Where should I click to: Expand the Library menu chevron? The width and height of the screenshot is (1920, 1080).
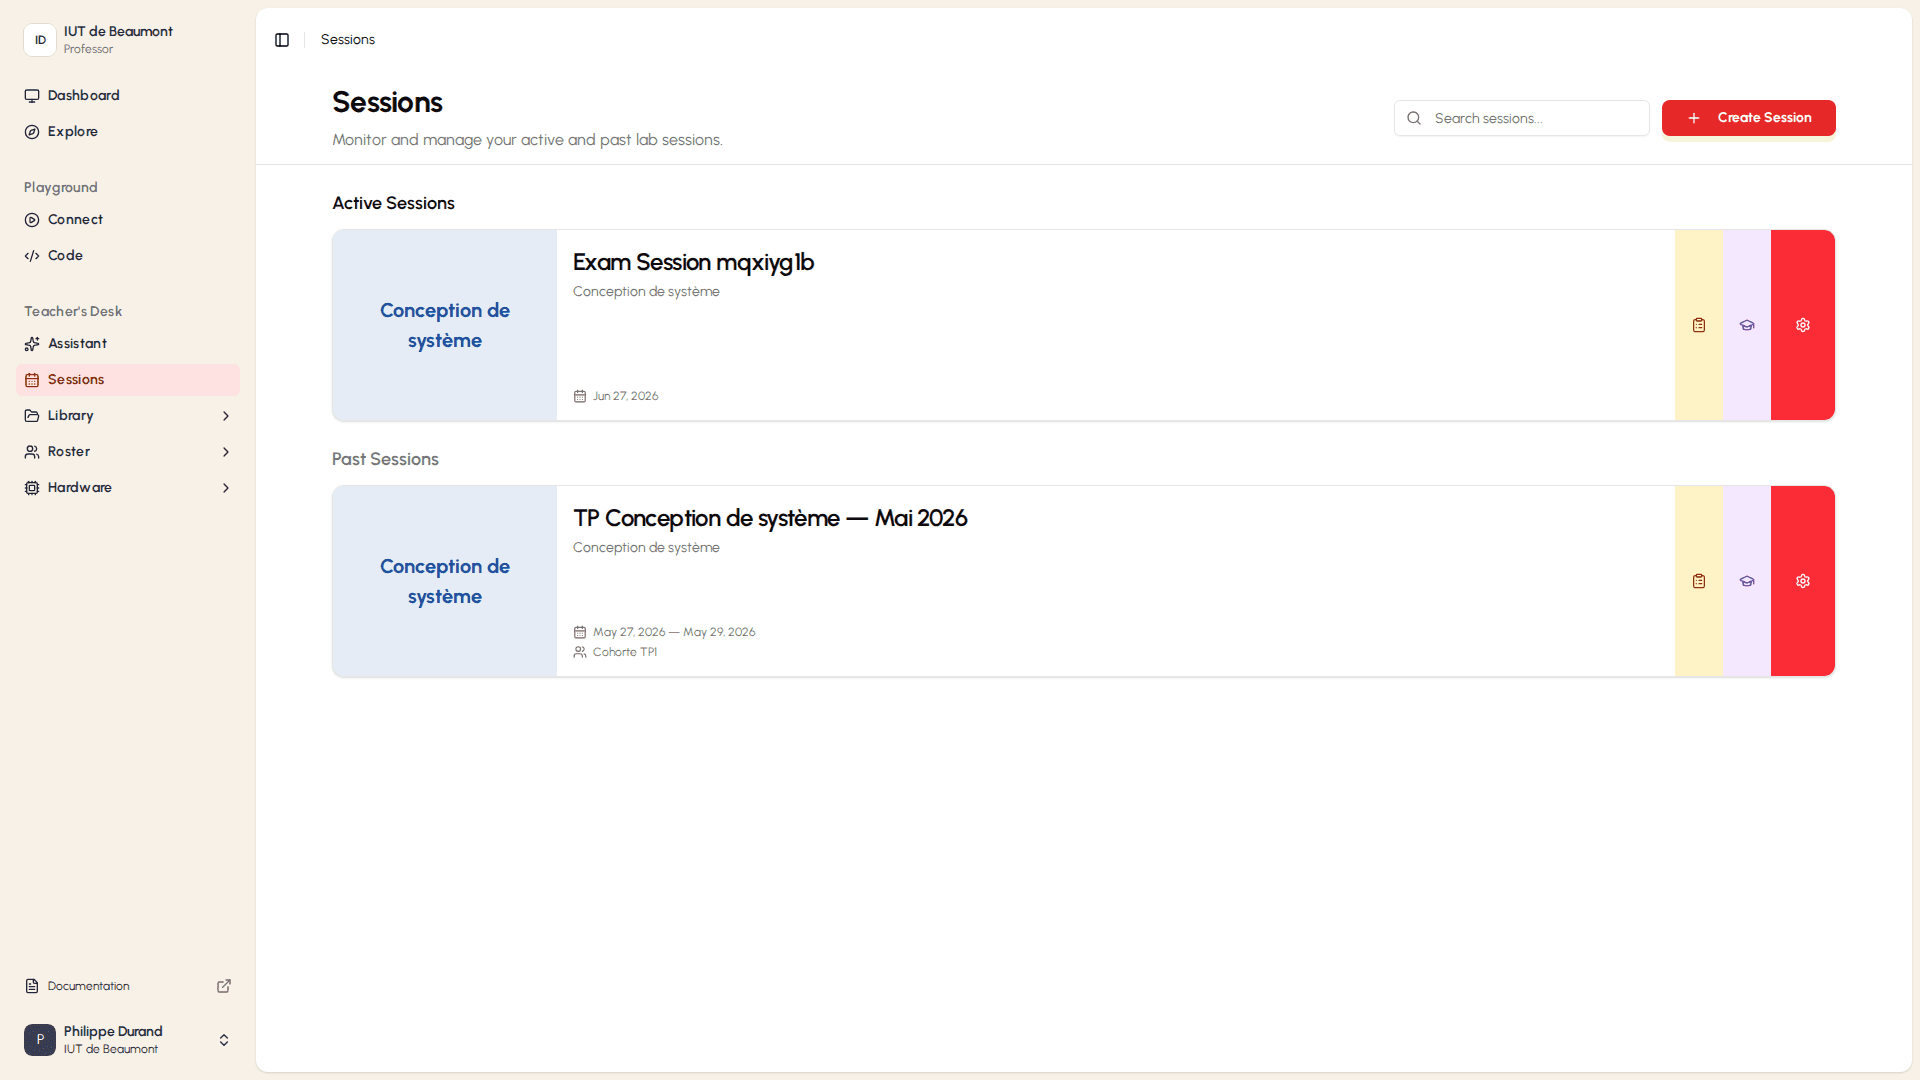(226, 416)
